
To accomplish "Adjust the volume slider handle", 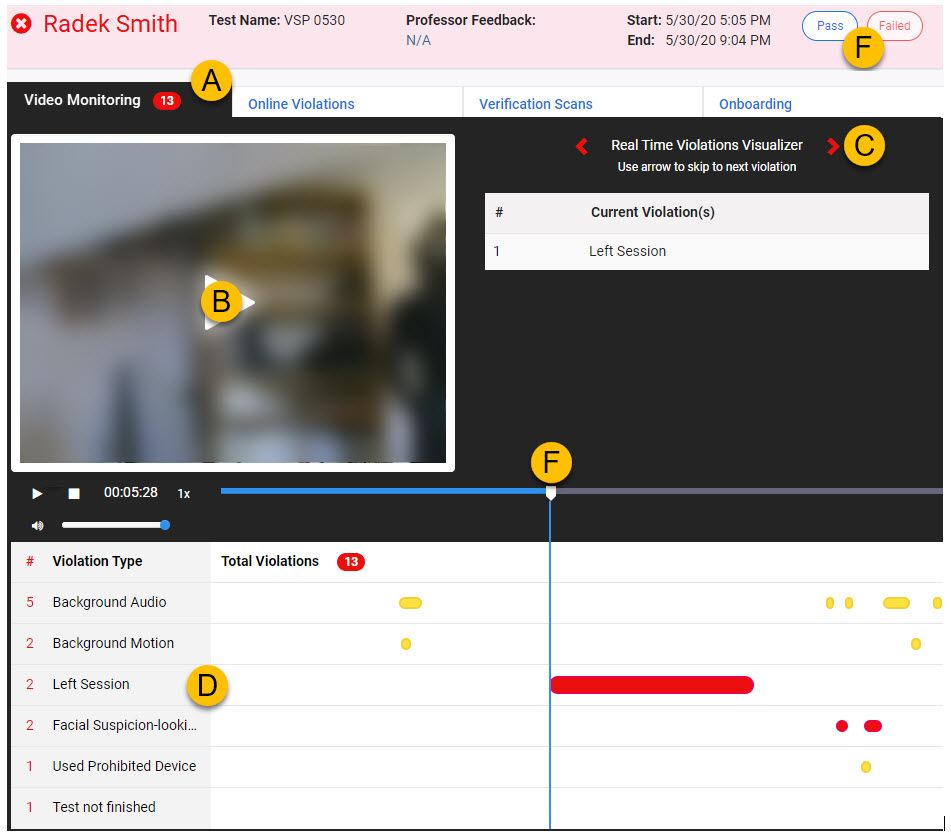I will [x=165, y=525].
